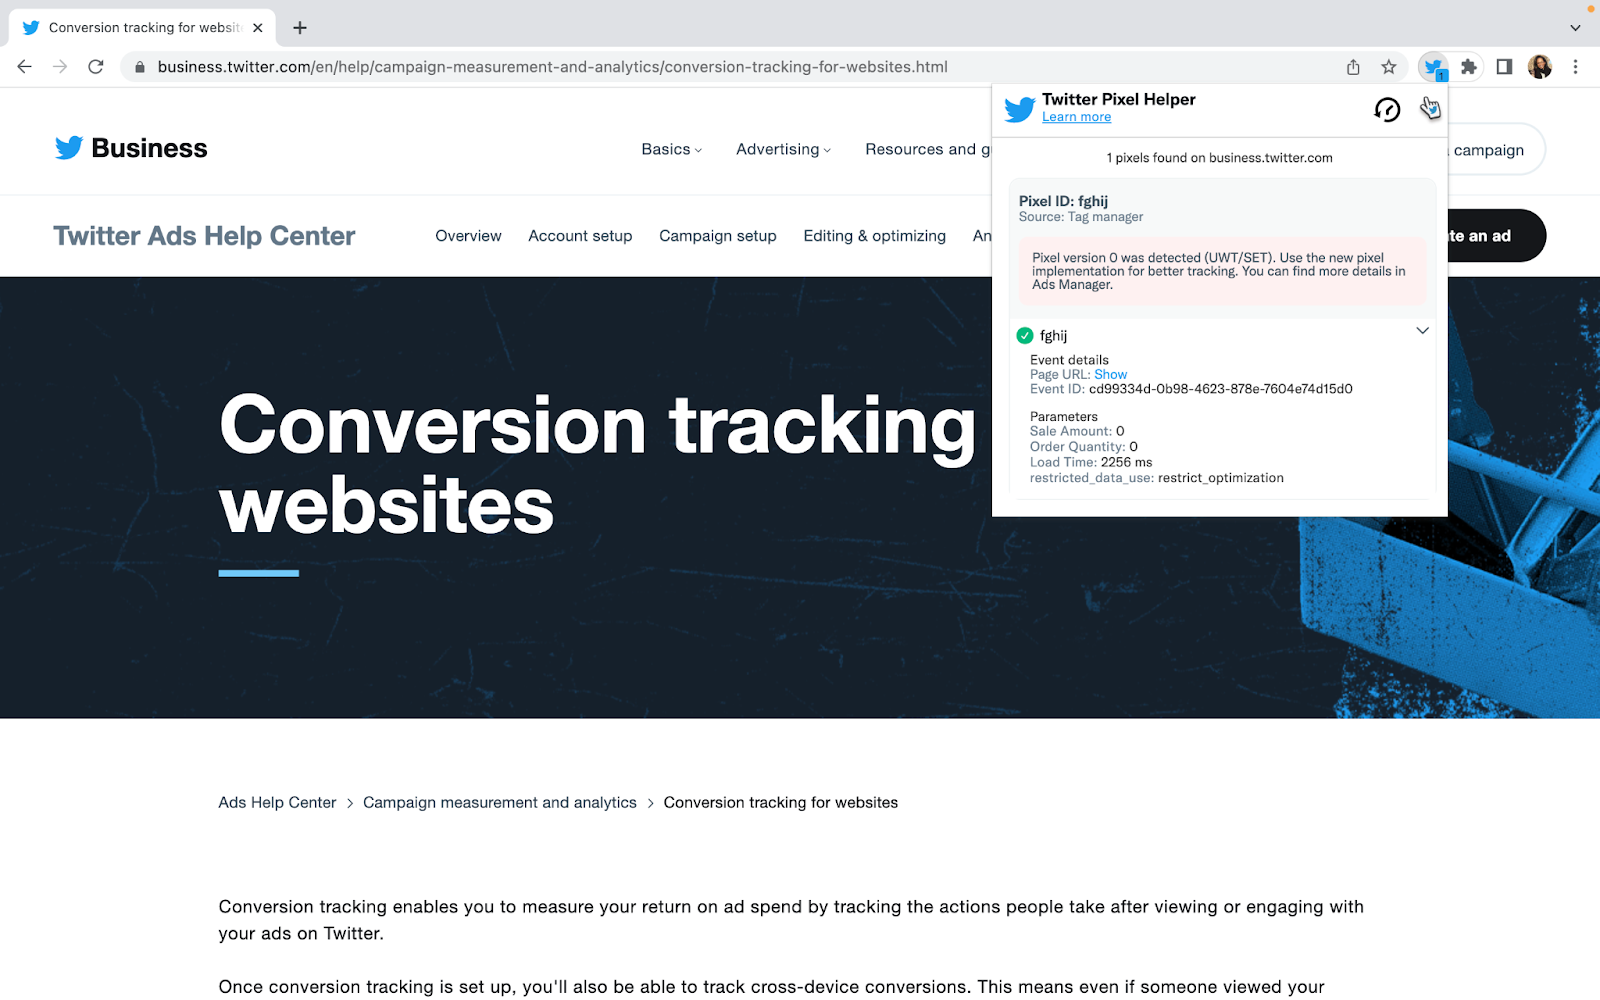Screen dimensions: 1600x1000
Task: Bookmark this page with the star icon
Action: pos(1389,67)
